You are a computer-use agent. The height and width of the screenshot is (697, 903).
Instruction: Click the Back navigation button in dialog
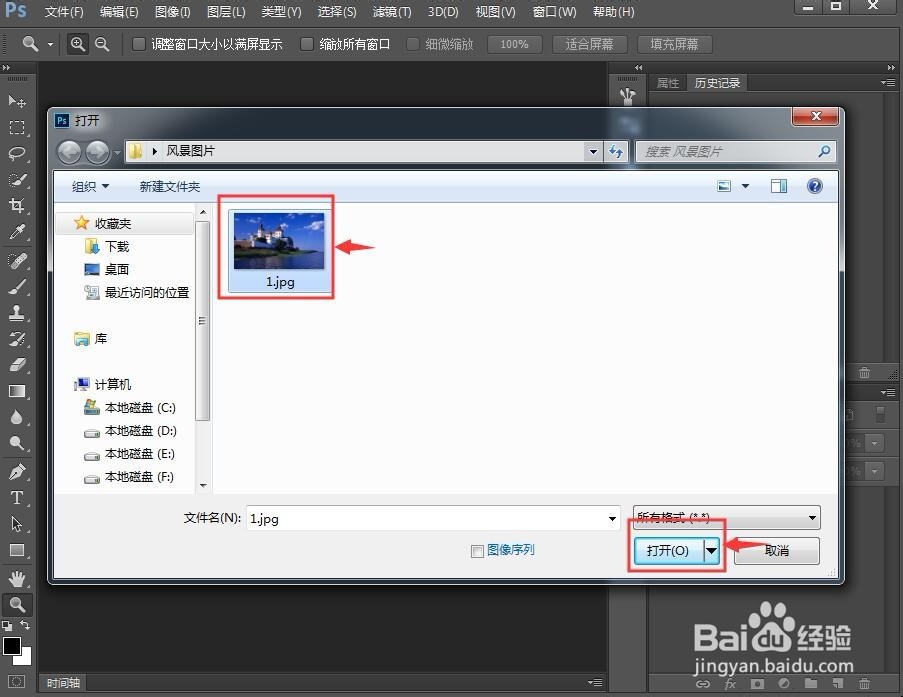70,152
